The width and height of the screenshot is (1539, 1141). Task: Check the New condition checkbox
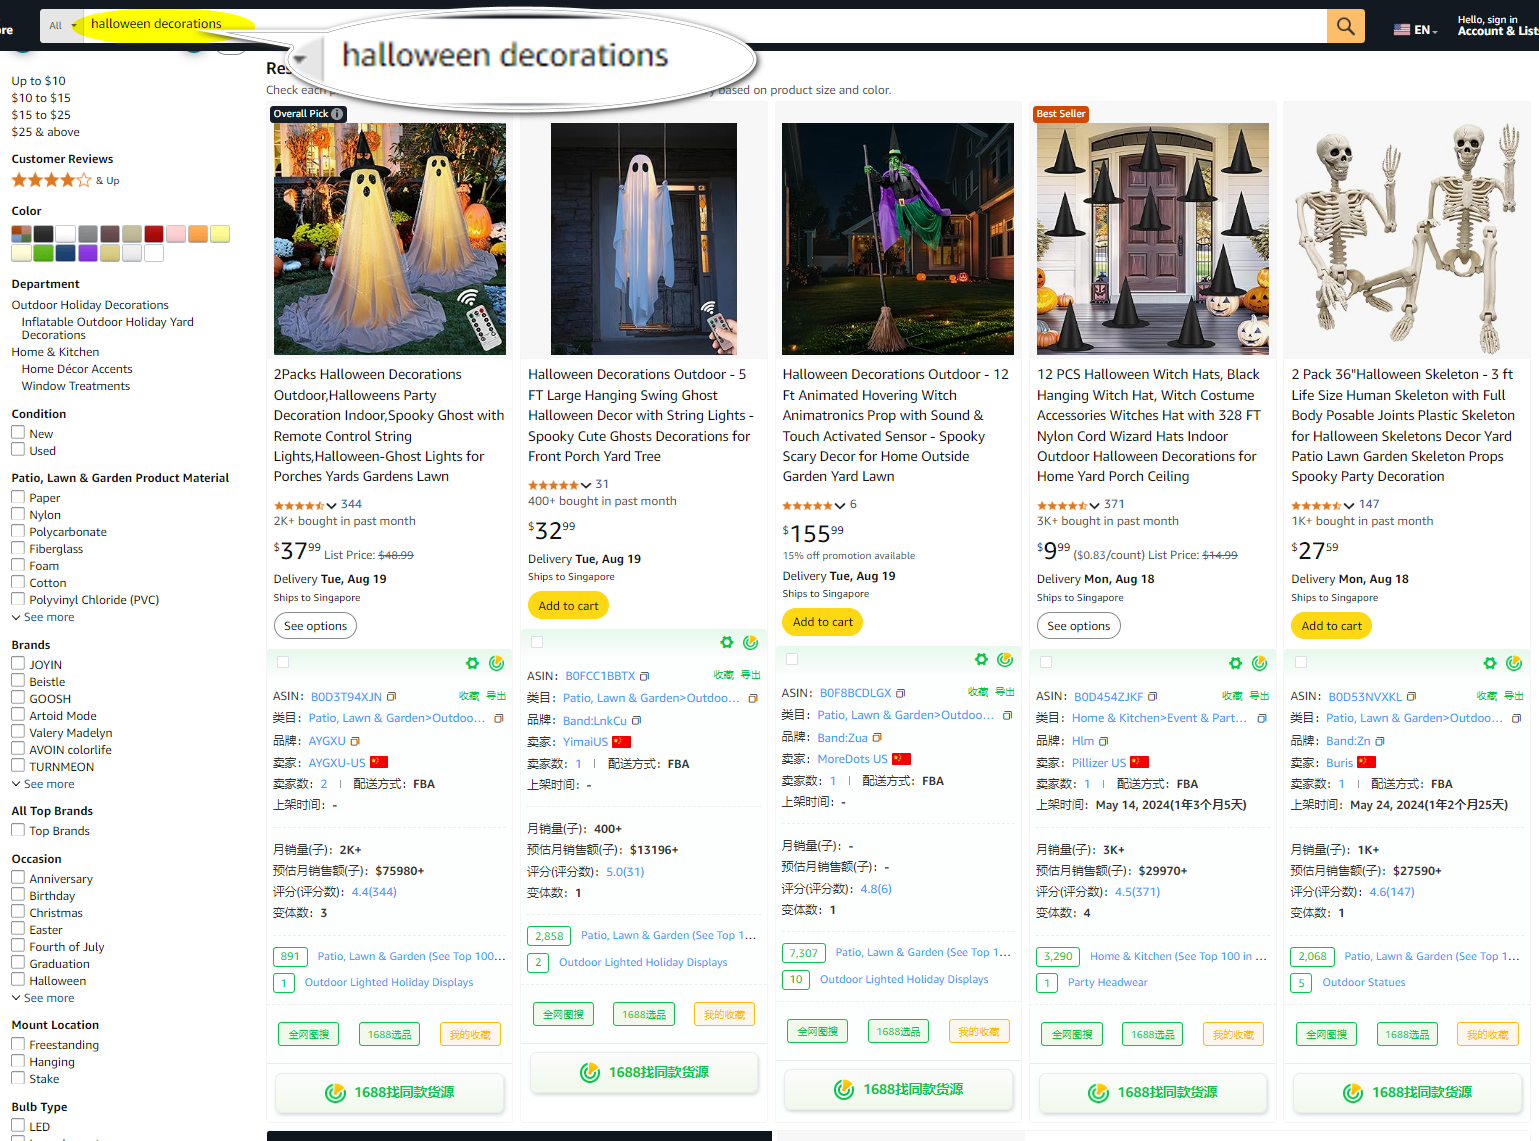(x=18, y=432)
